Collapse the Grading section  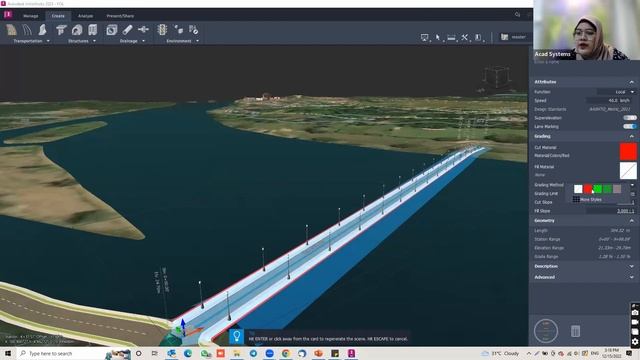[631, 136]
